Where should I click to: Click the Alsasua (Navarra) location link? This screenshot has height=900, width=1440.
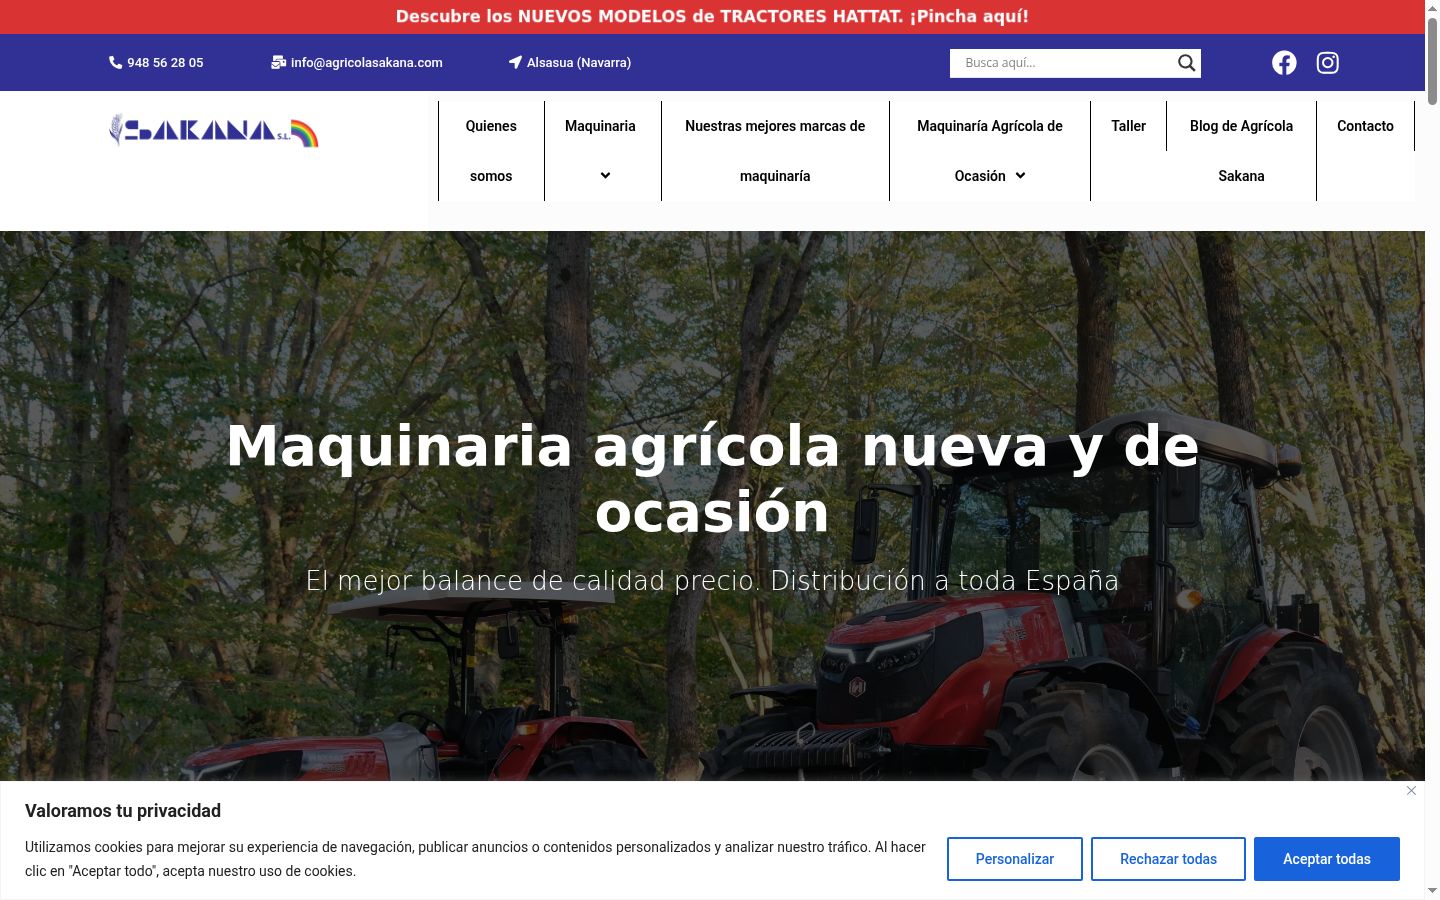point(579,62)
